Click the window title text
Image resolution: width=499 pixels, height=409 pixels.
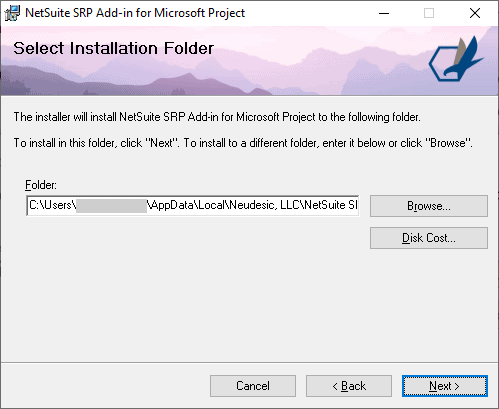(135, 13)
